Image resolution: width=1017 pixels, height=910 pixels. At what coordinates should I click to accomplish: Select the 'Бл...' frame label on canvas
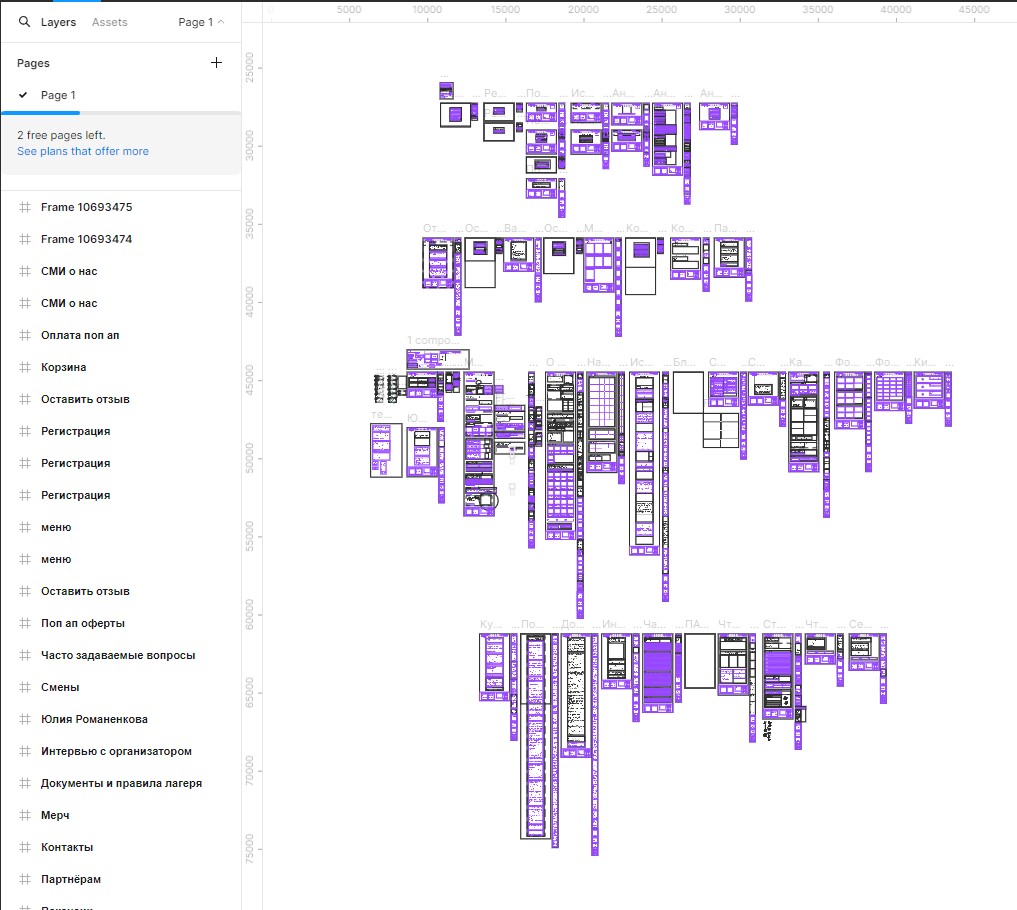[684, 362]
